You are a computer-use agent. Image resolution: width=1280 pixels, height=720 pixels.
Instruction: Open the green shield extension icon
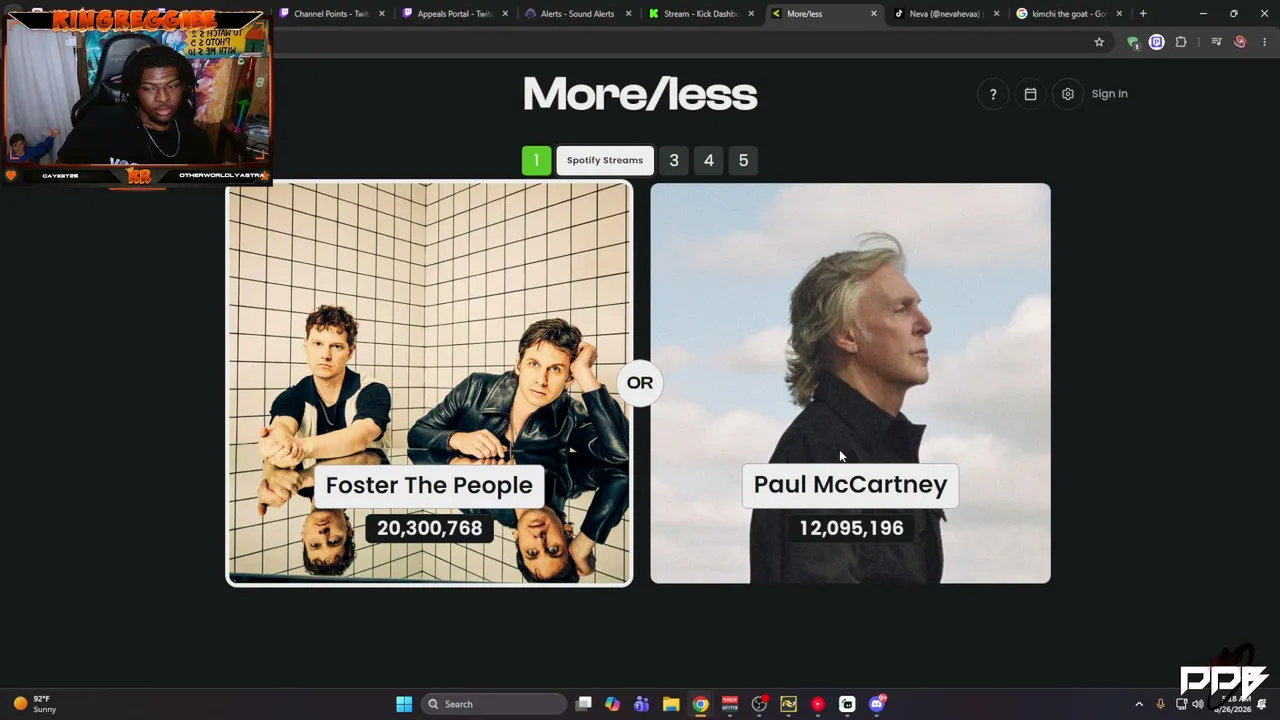pyautogui.click(x=1132, y=42)
